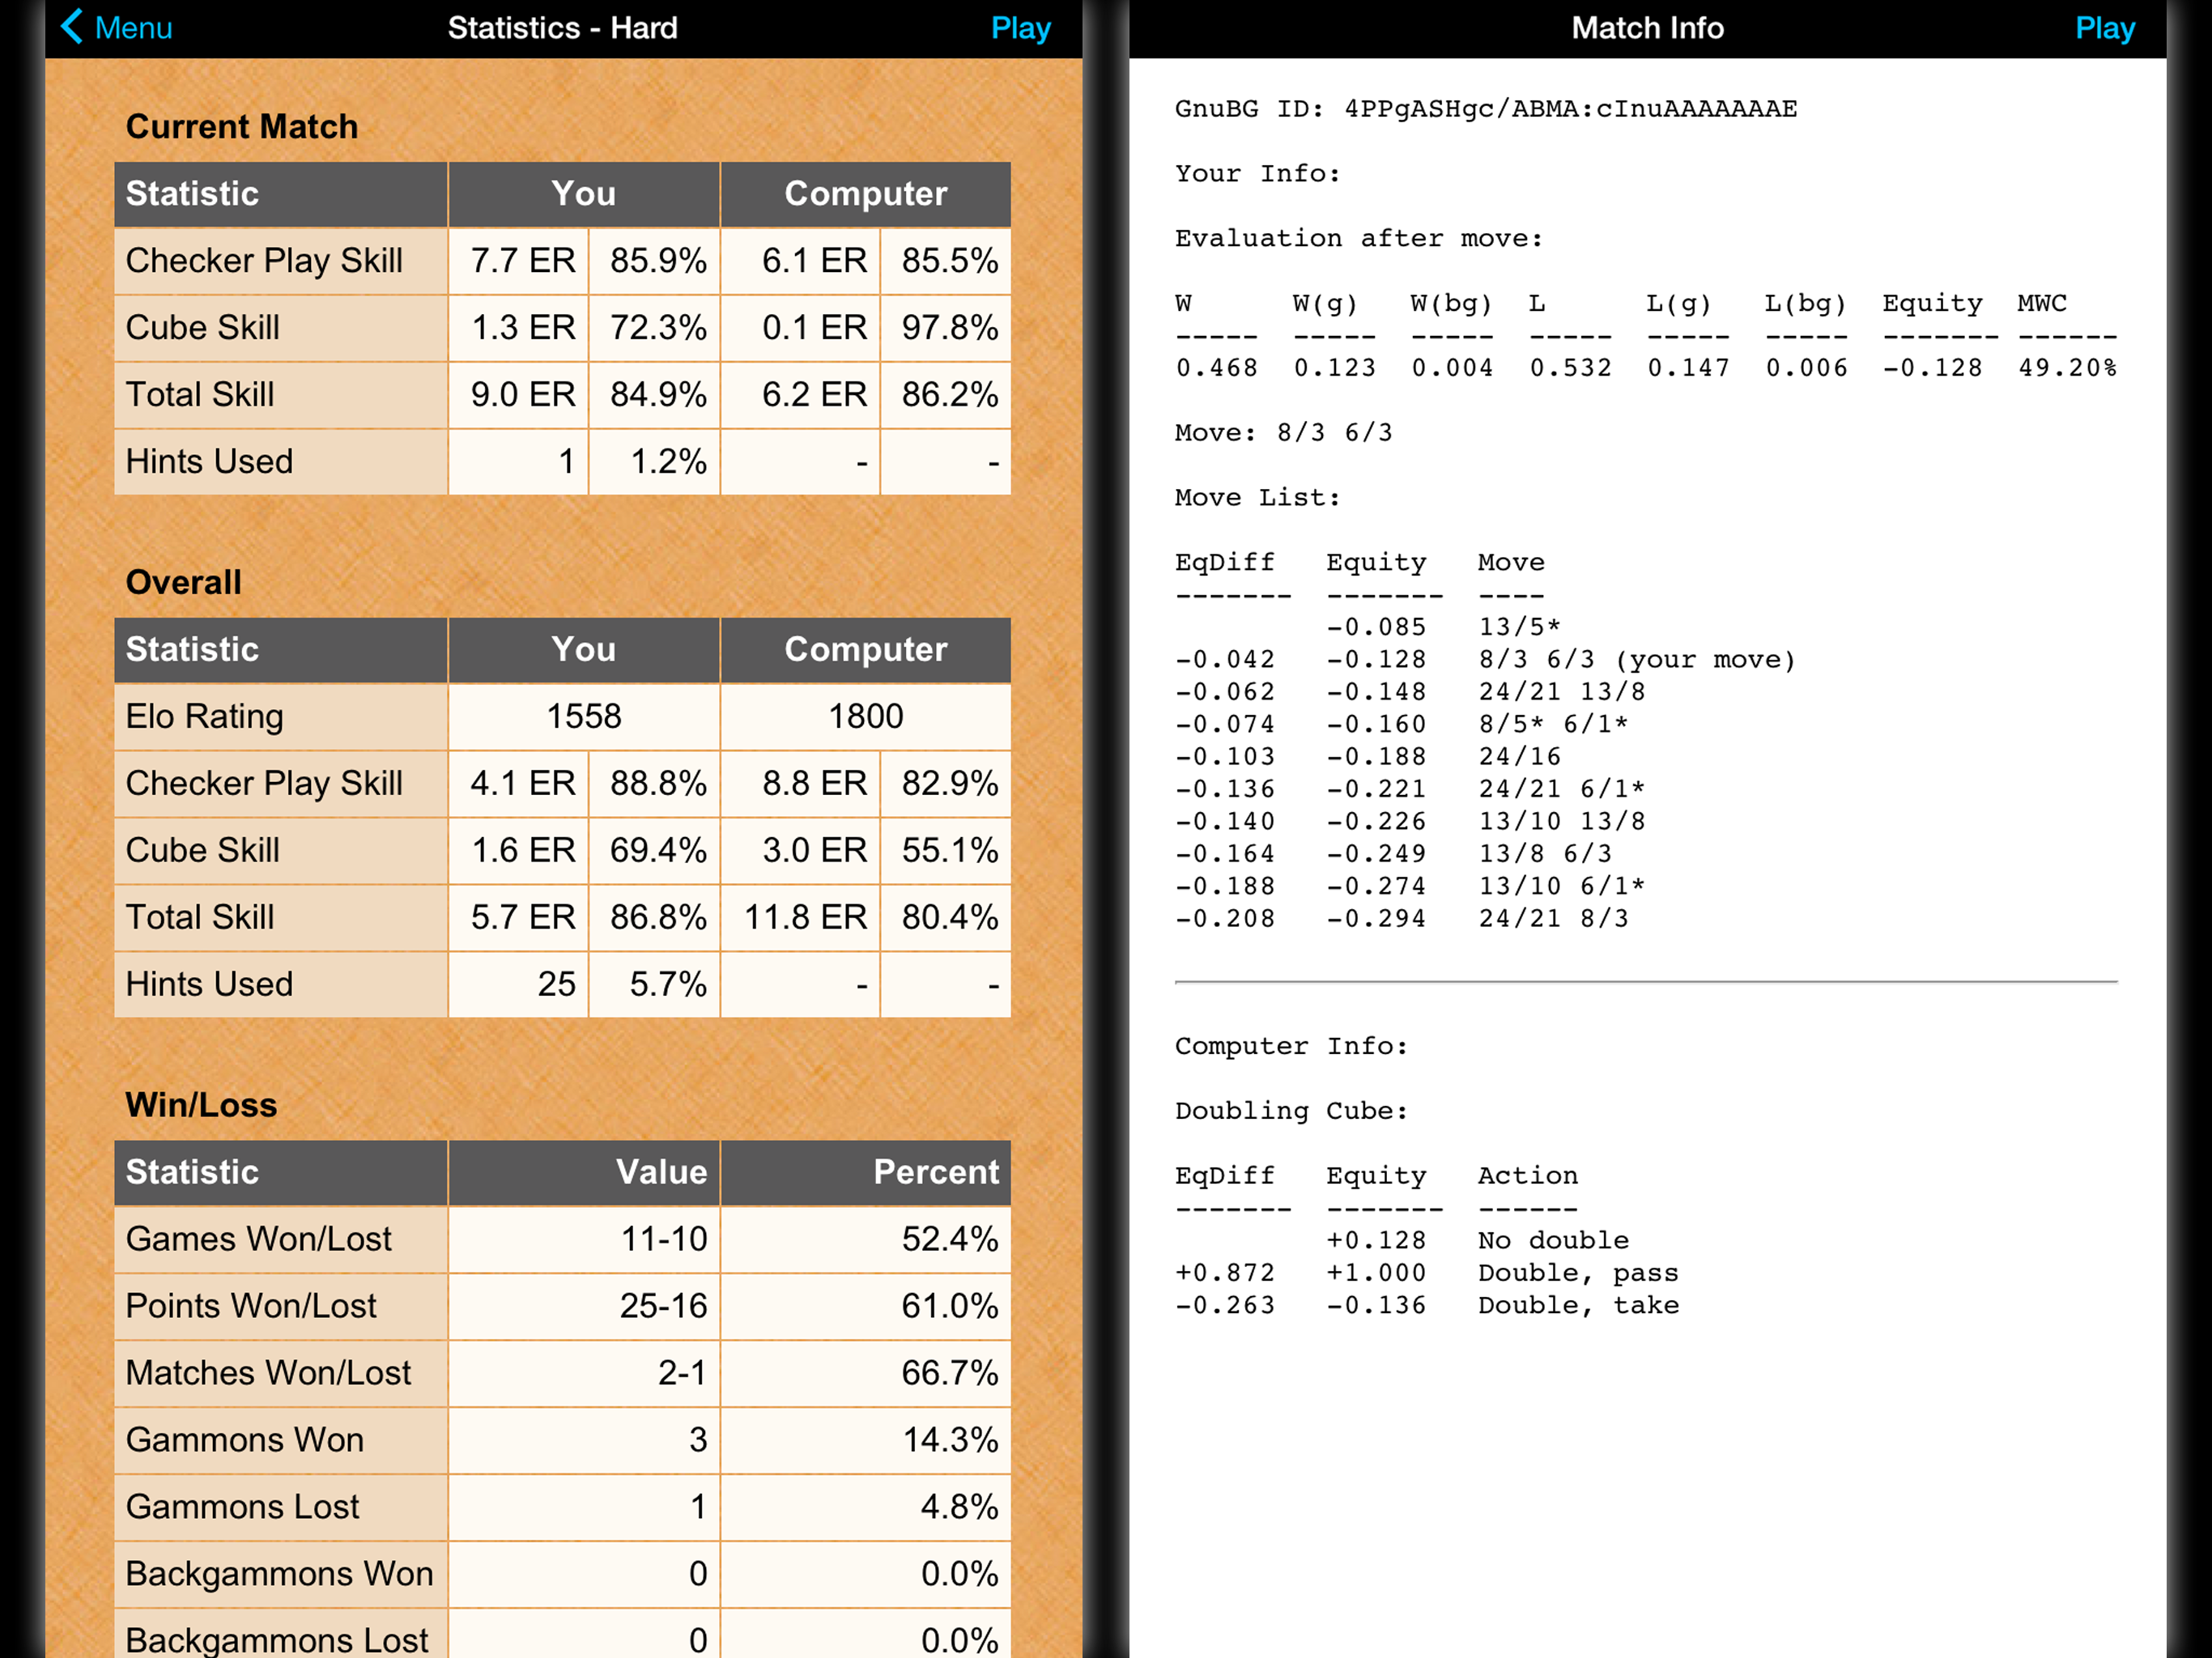Click the No double action line
2212x1658 pixels.
pyautogui.click(x=1552, y=1241)
